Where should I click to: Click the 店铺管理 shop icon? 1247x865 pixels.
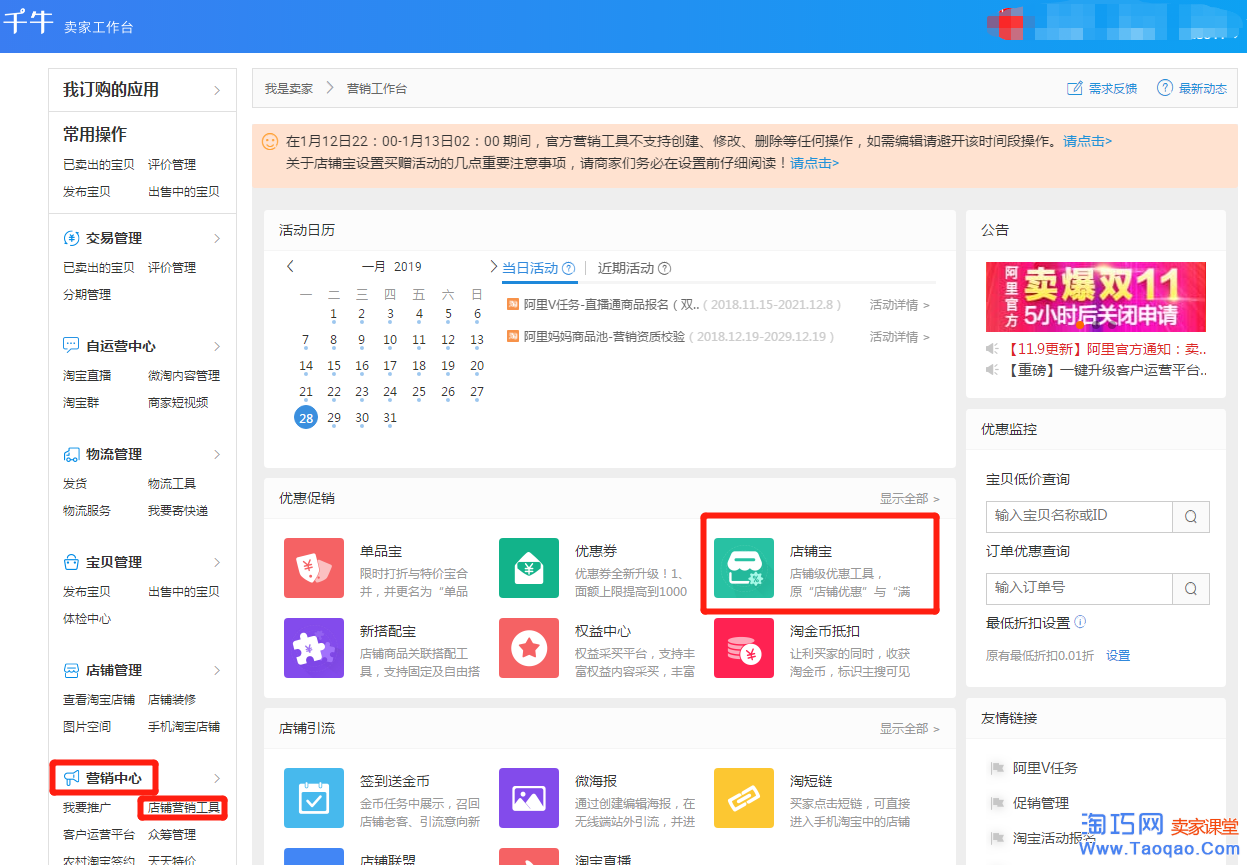click(x=71, y=670)
